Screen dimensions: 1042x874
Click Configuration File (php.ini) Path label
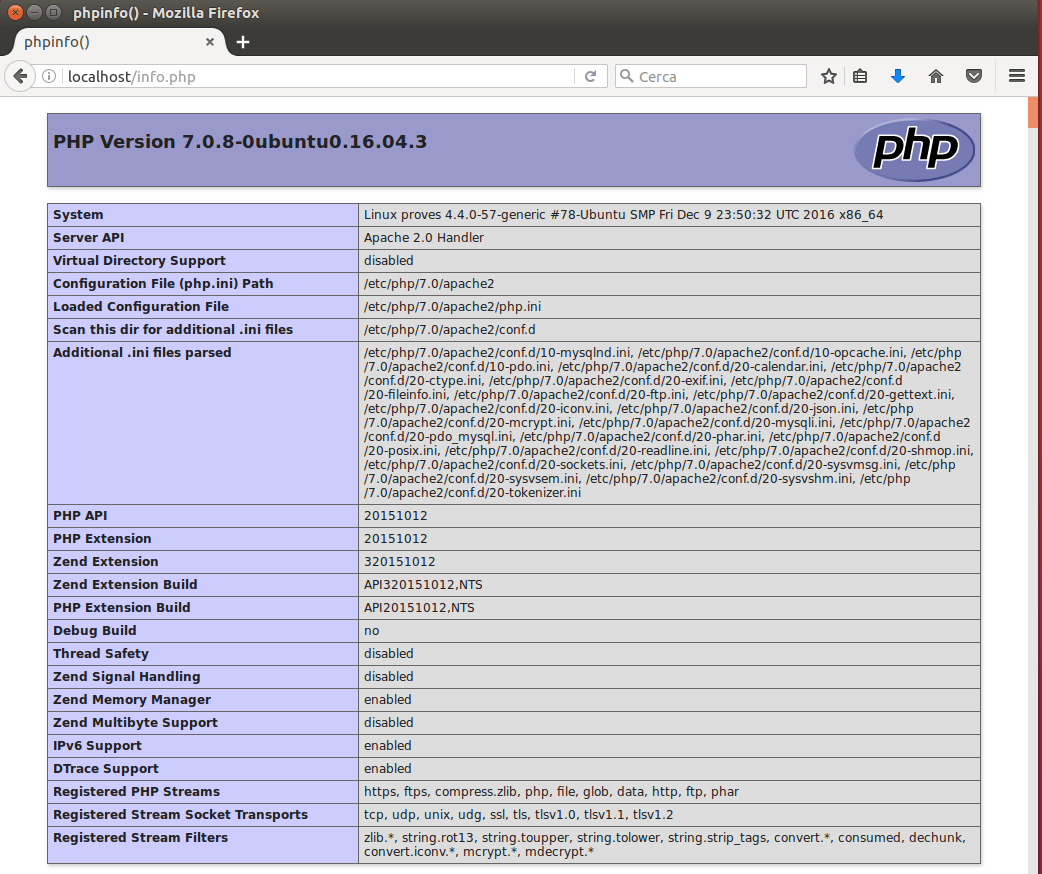coord(163,283)
